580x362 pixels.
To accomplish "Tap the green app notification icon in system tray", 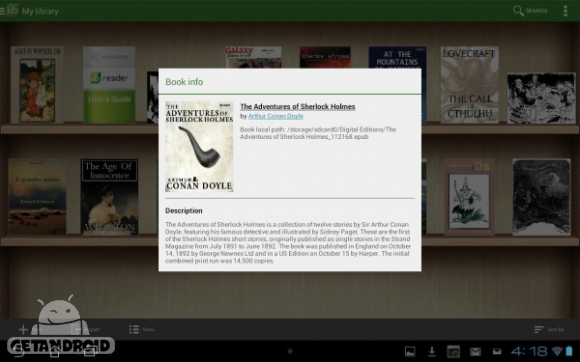I will click(x=453, y=351).
